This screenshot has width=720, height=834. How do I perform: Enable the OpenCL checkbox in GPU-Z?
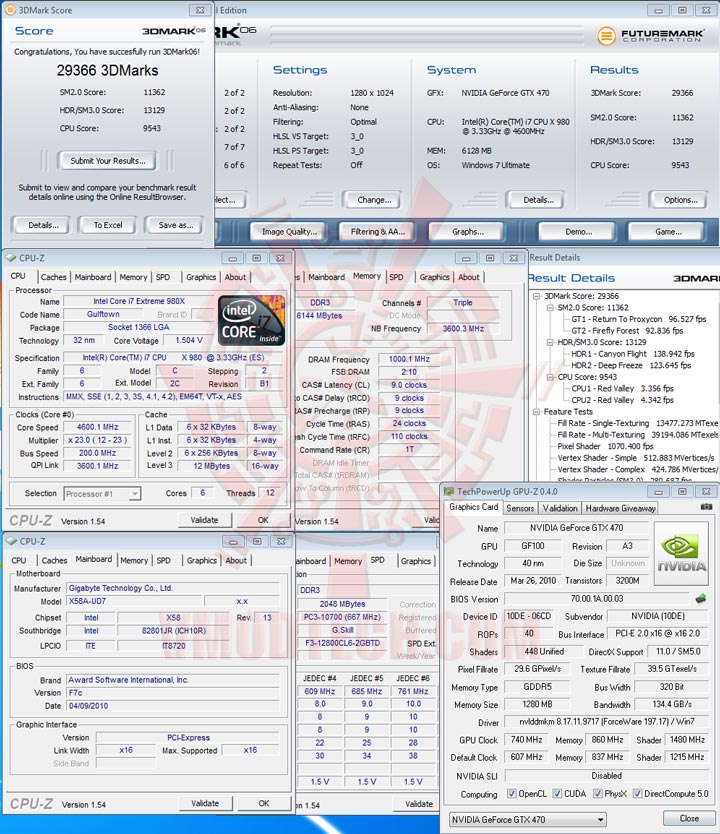pos(512,794)
